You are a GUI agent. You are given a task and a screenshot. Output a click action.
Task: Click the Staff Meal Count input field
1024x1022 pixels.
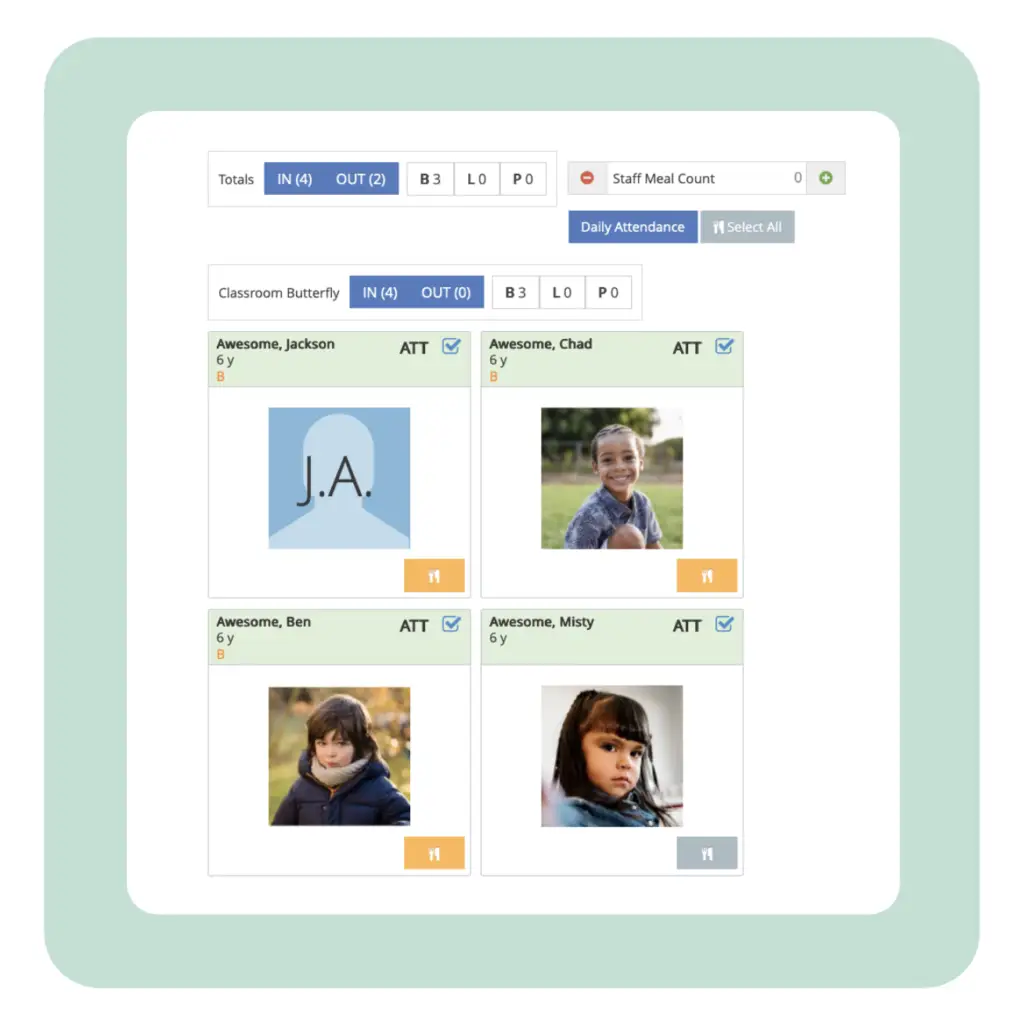[707, 178]
